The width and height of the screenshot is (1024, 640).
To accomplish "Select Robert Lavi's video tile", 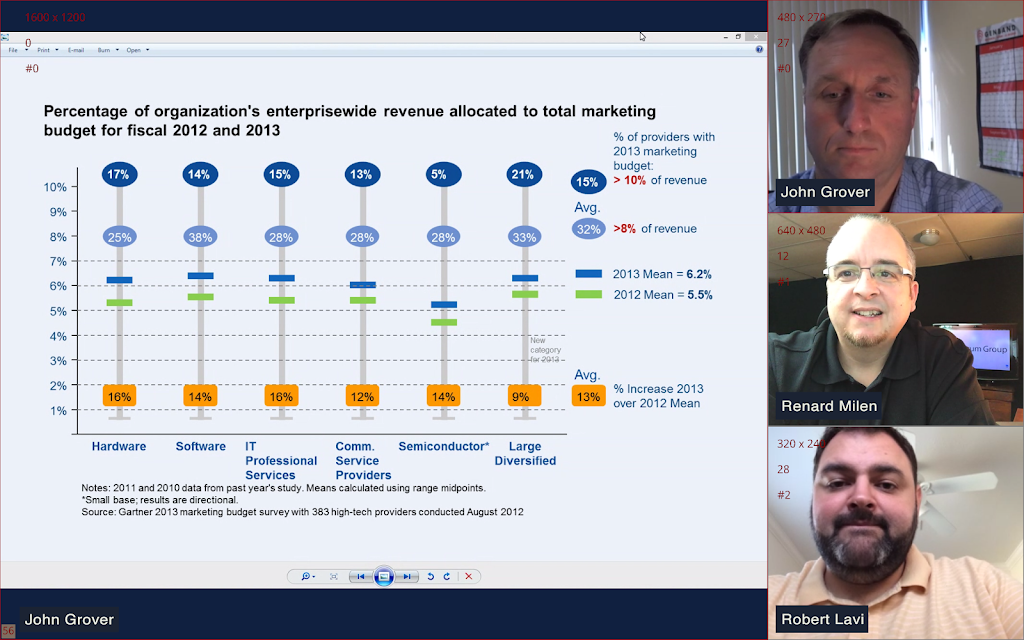I will [896, 533].
